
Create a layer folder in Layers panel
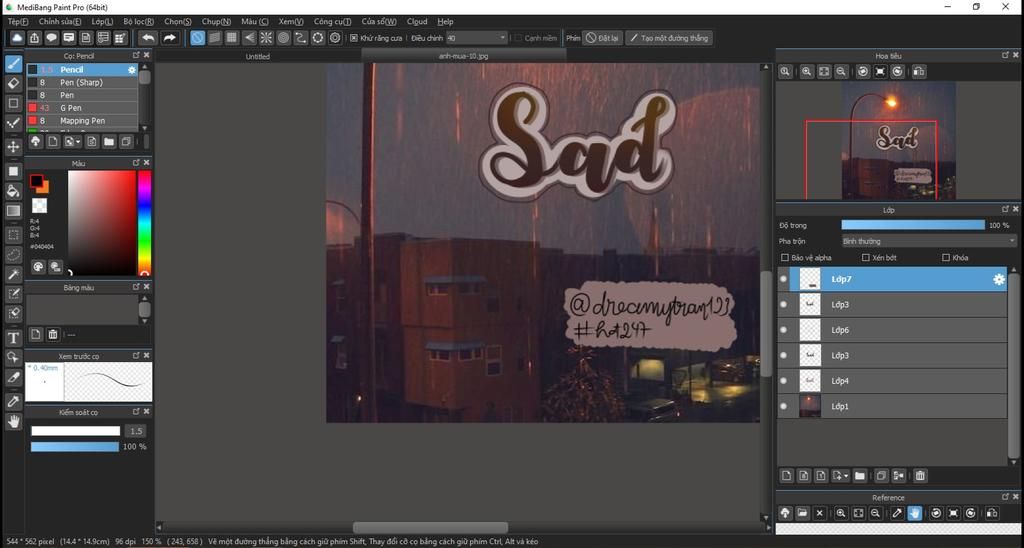pos(859,475)
